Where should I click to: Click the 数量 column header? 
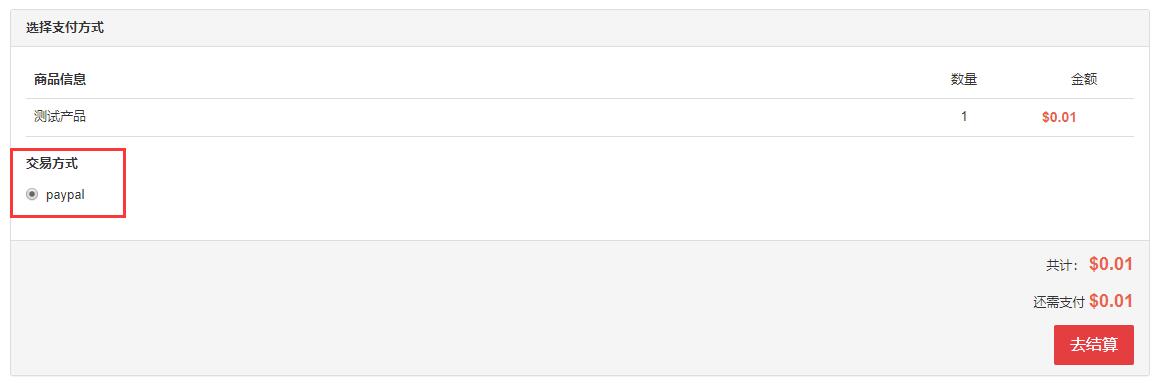point(964,79)
